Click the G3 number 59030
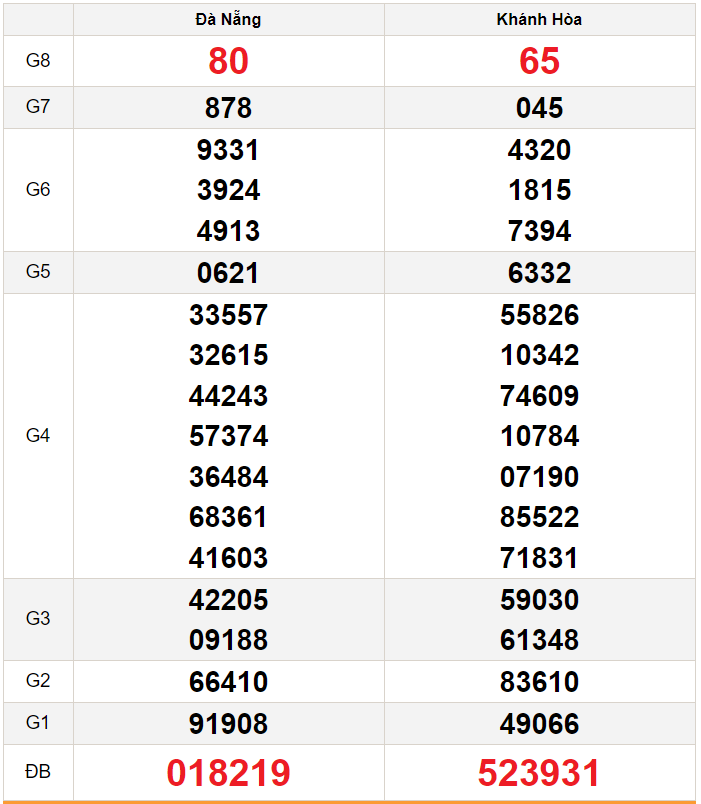This screenshot has width=701, height=804. (x=539, y=599)
